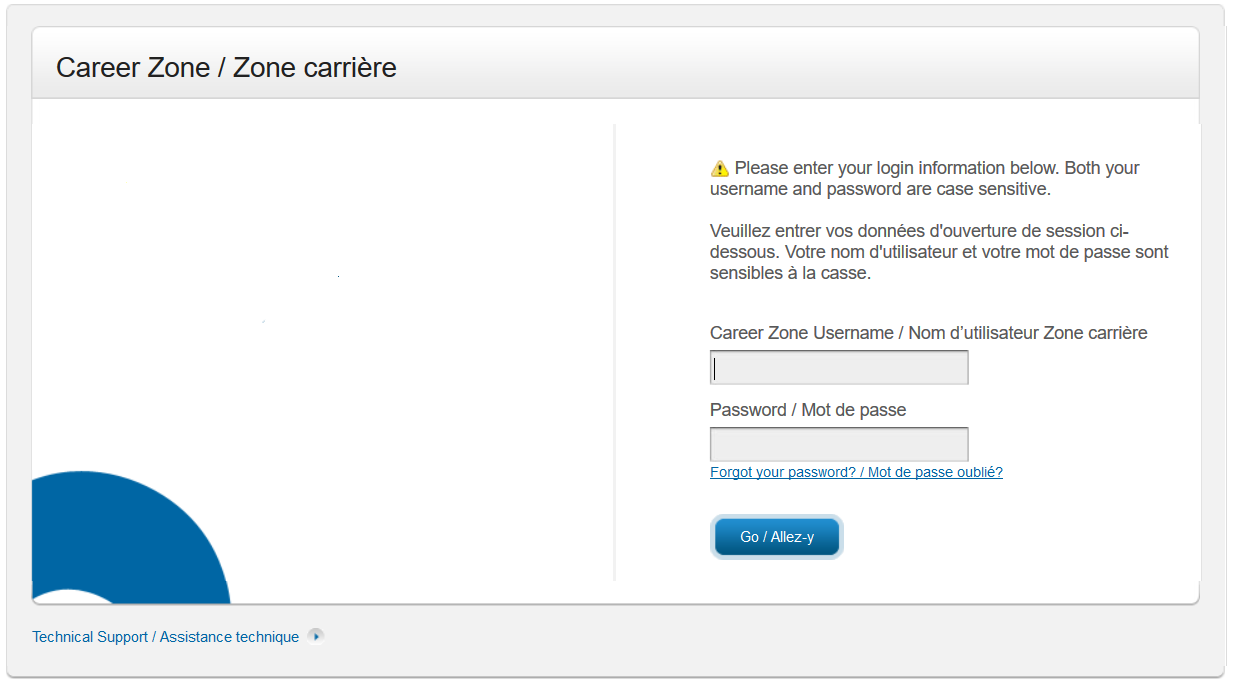Focus the Career Zone Username field

click(838, 367)
